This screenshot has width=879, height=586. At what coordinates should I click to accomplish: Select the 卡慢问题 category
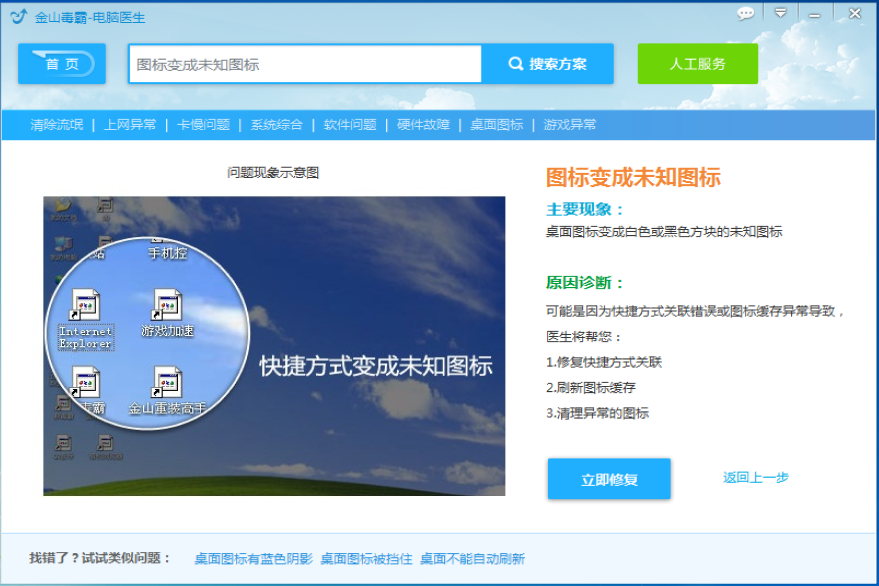coord(203,124)
